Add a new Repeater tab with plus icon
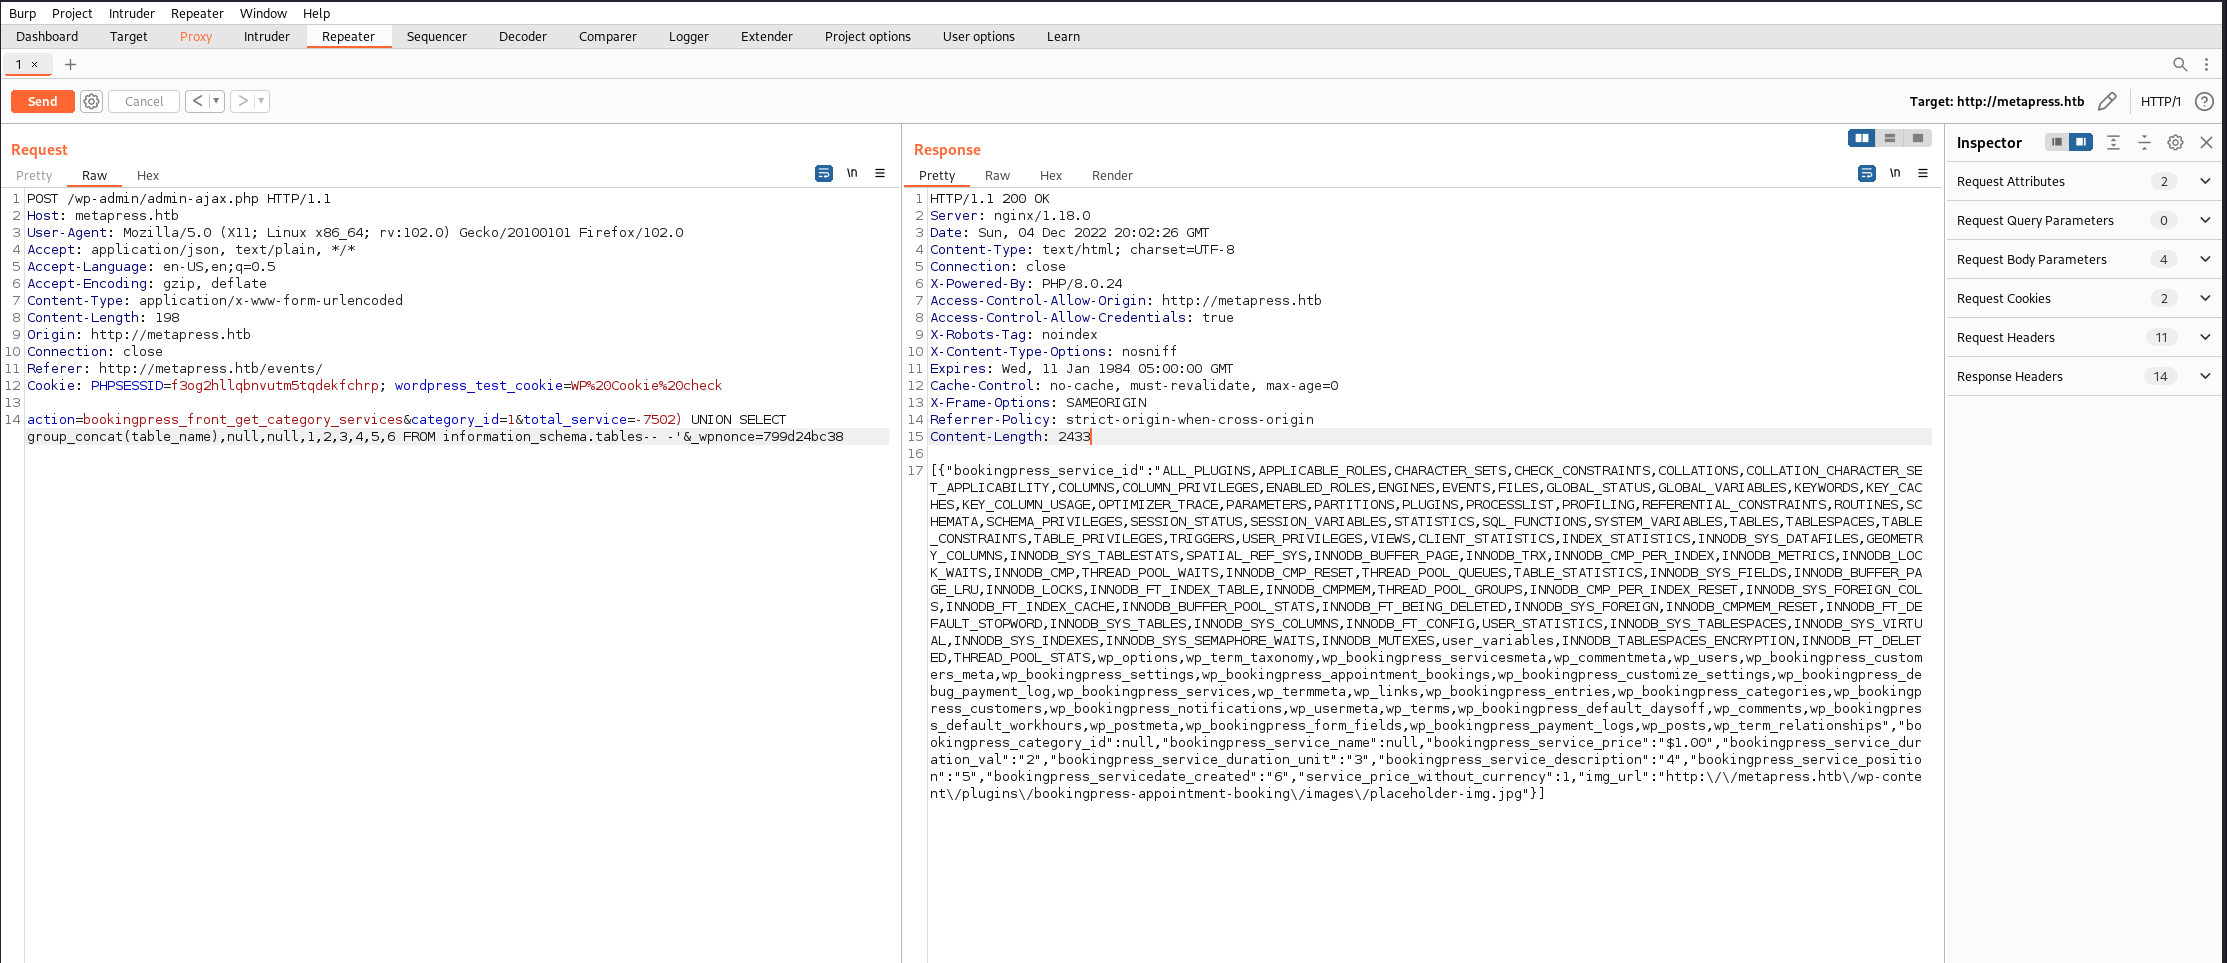This screenshot has height=963, width=2227. [x=70, y=64]
